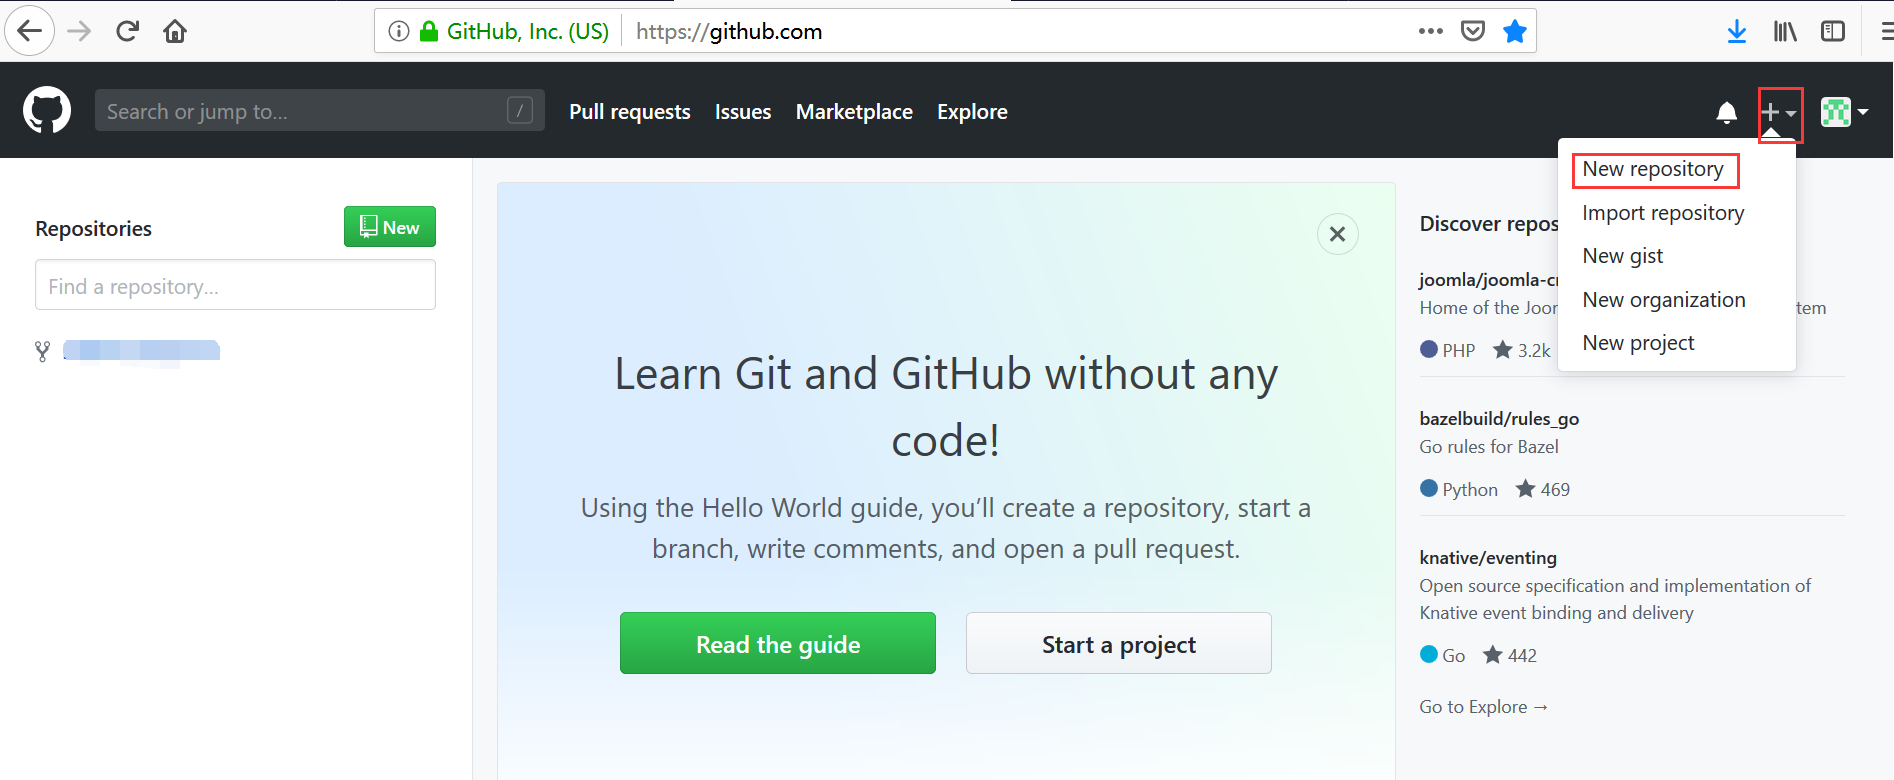
Task: Click the browser forward arrow
Action: [x=79, y=31]
